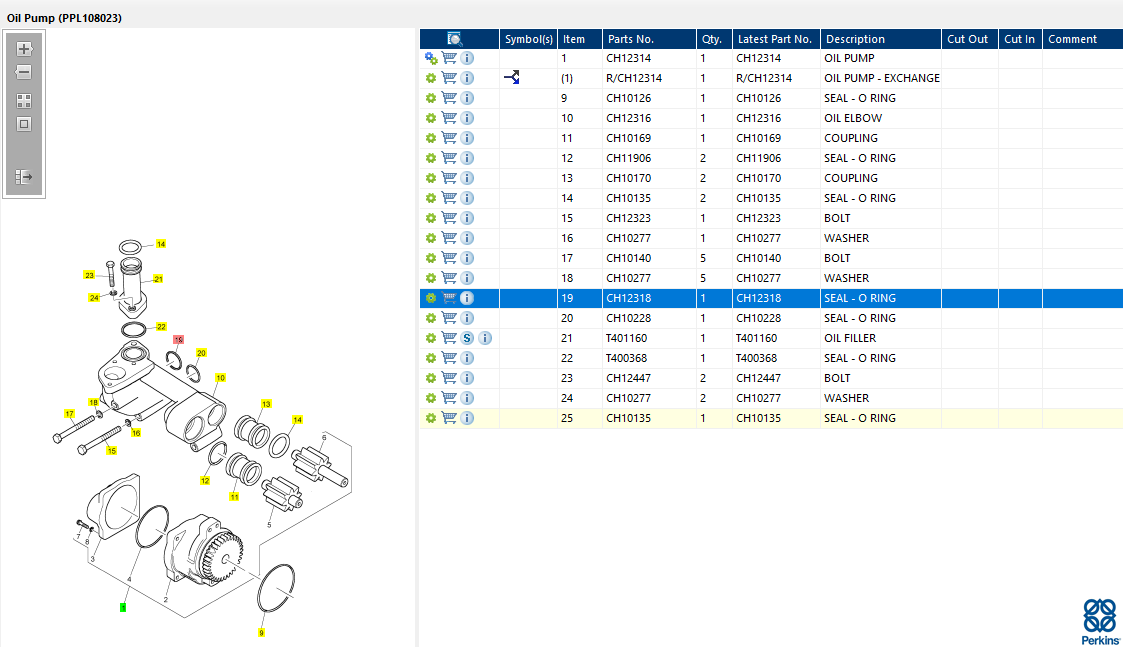Click the red highlighted callout on diagram

click(178, 340)
